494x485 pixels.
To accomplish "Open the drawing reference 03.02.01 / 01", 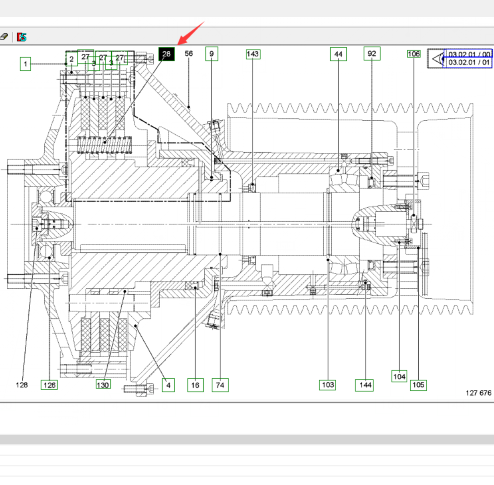I will coord(469,62).
